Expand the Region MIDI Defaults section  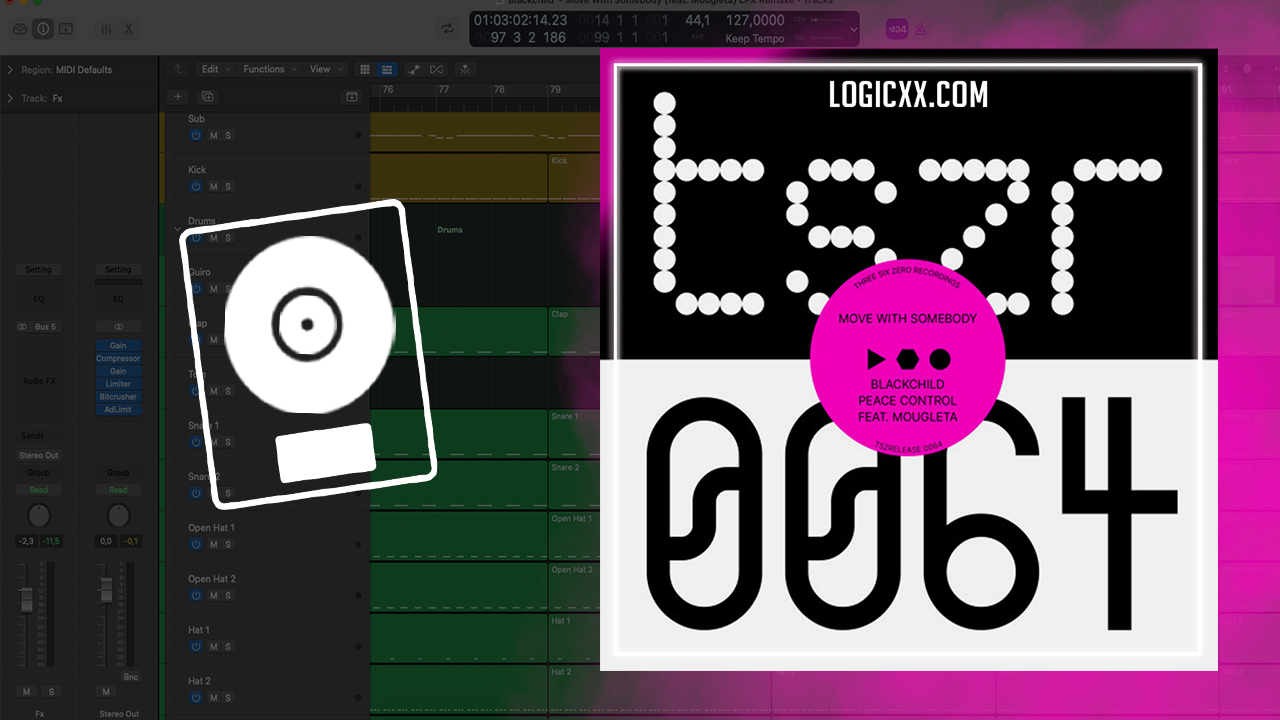[10, 70]
